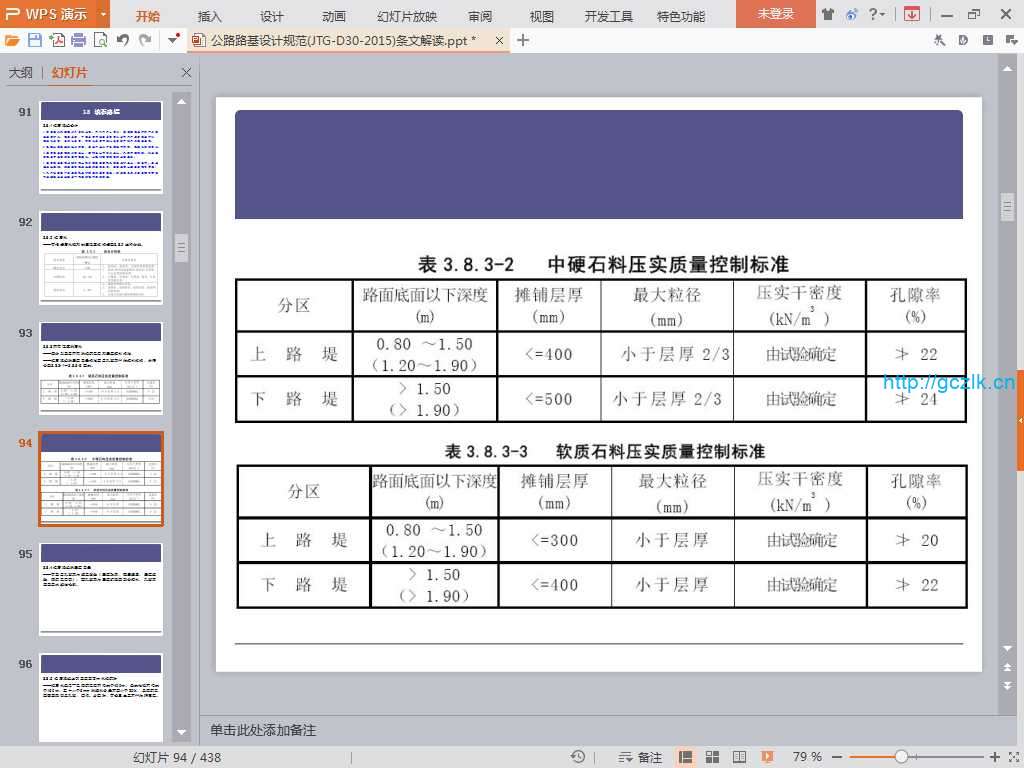Export to PDF using the toolbar icon
Viewport: 1024px width, 768px height.
(57, 40)
